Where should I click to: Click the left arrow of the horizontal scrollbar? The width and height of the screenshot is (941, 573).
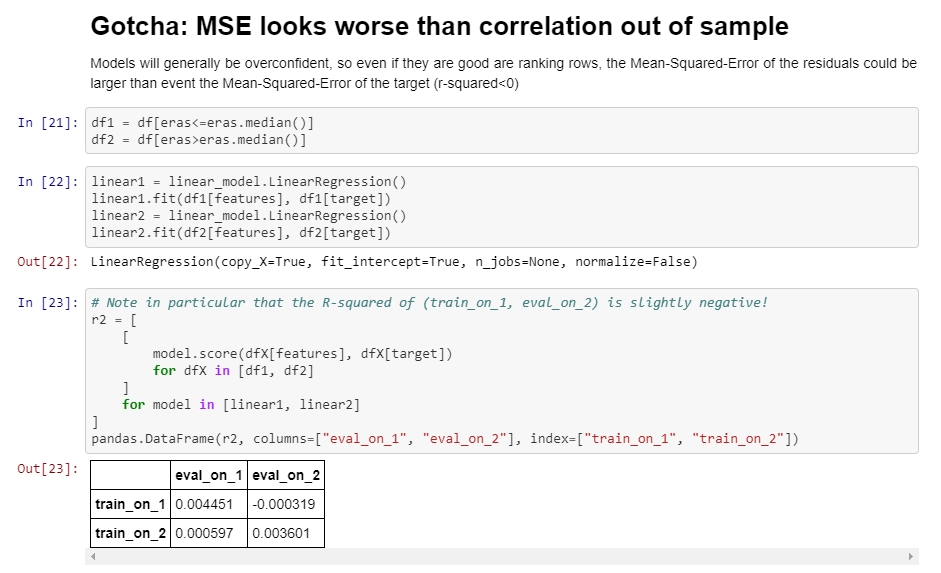click(94, 556)
